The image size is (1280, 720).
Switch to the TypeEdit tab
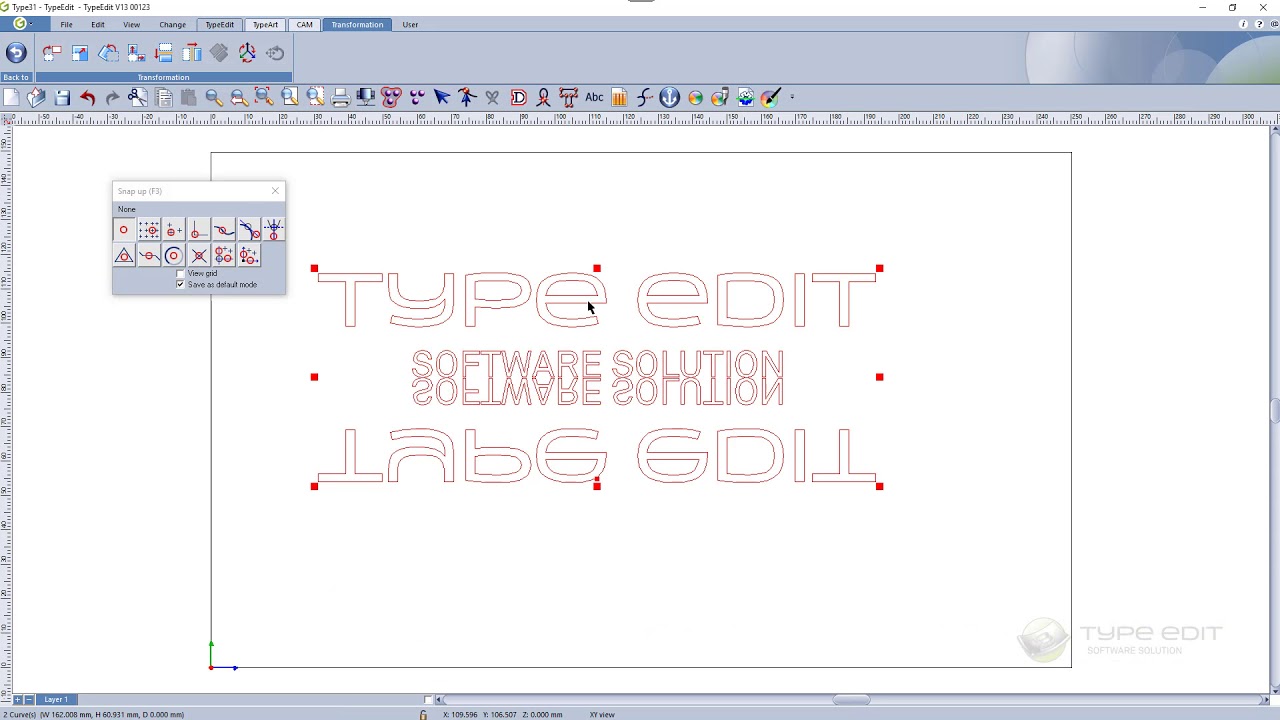click(219, 24)
